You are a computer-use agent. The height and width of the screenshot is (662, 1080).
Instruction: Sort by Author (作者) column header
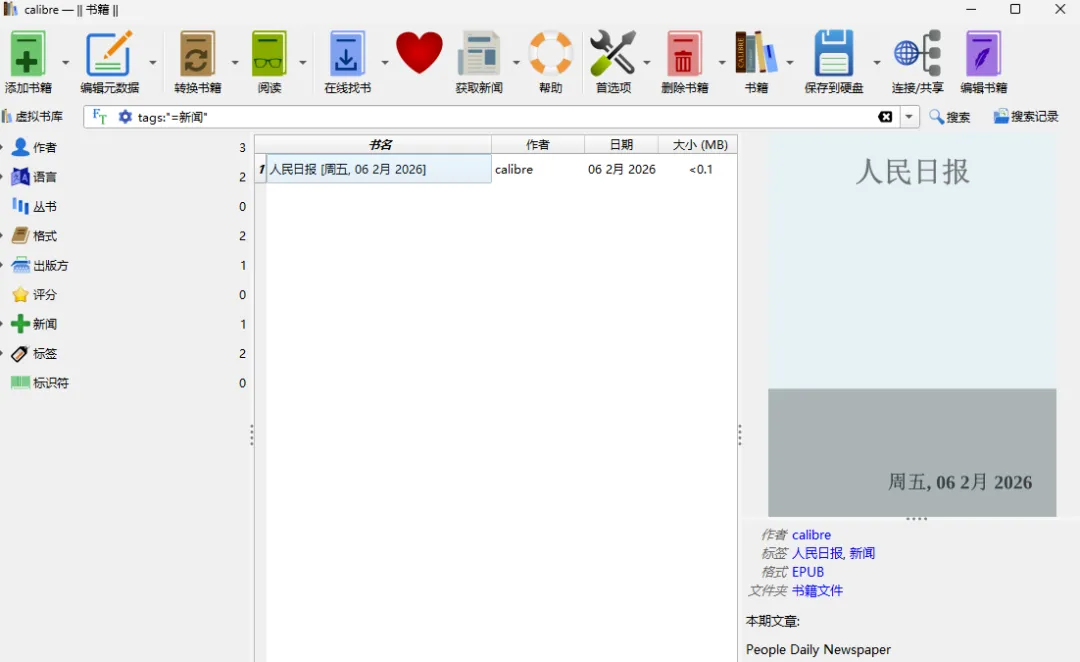pyautogui.click(x=538, y=145)
